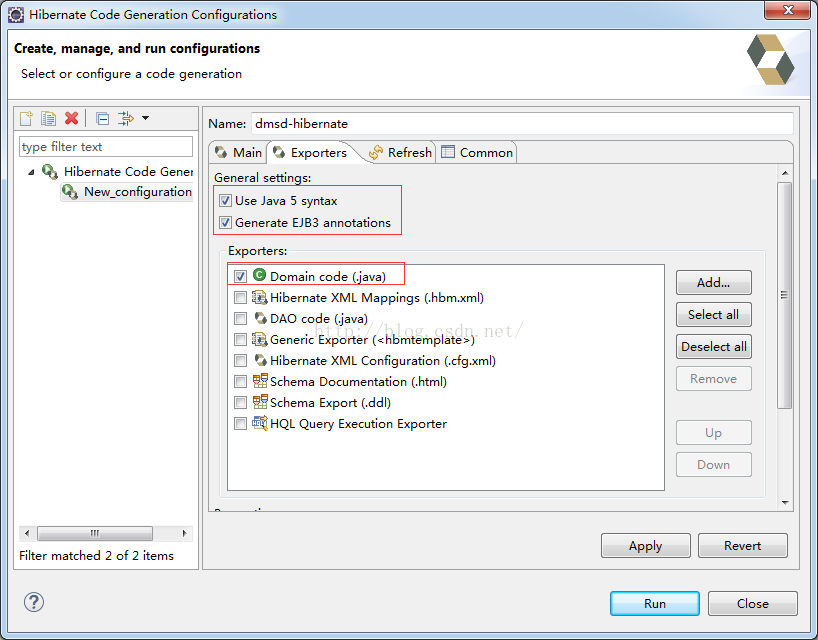Click the Name input field
This screenshot has width=818, height=640.
[x=522, y=124]
